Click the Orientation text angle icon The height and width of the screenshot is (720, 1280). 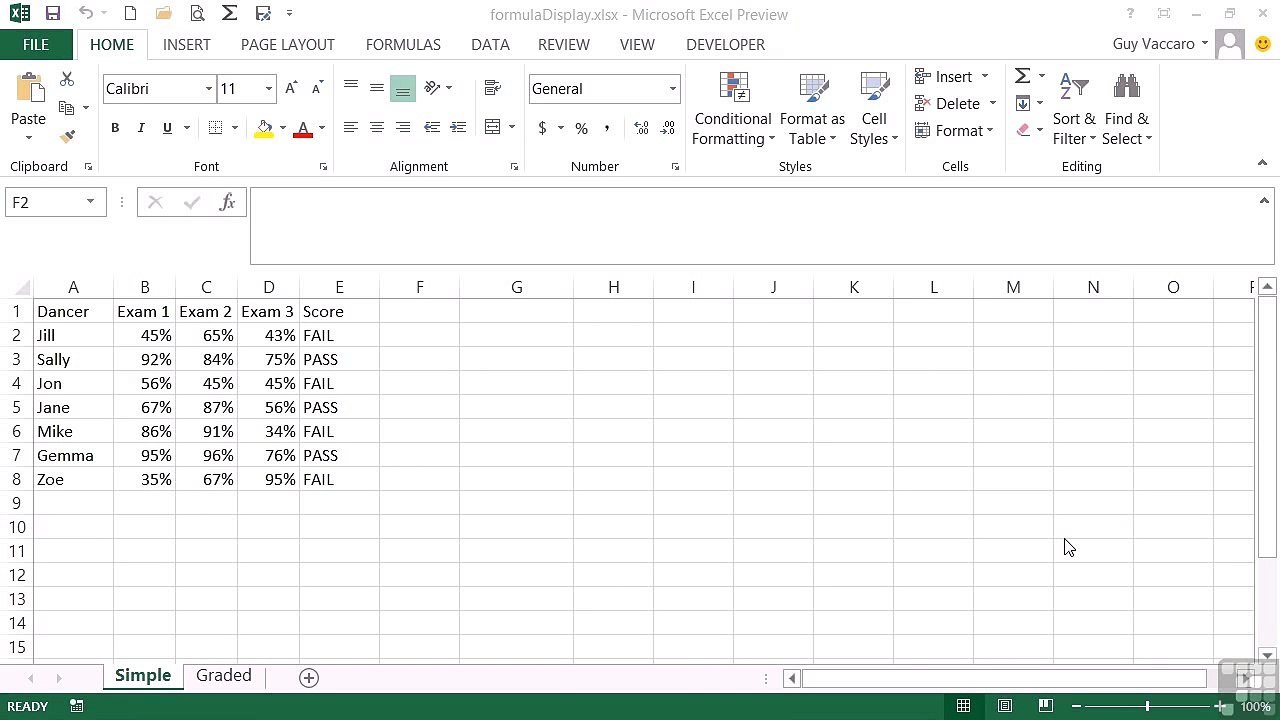[432, 88]
